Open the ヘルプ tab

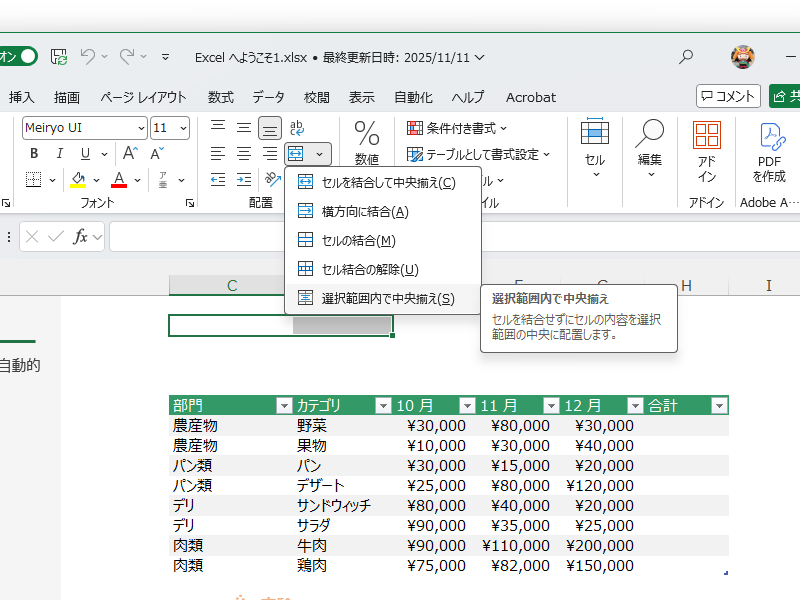pyautogui.click(x=468, y=97)
